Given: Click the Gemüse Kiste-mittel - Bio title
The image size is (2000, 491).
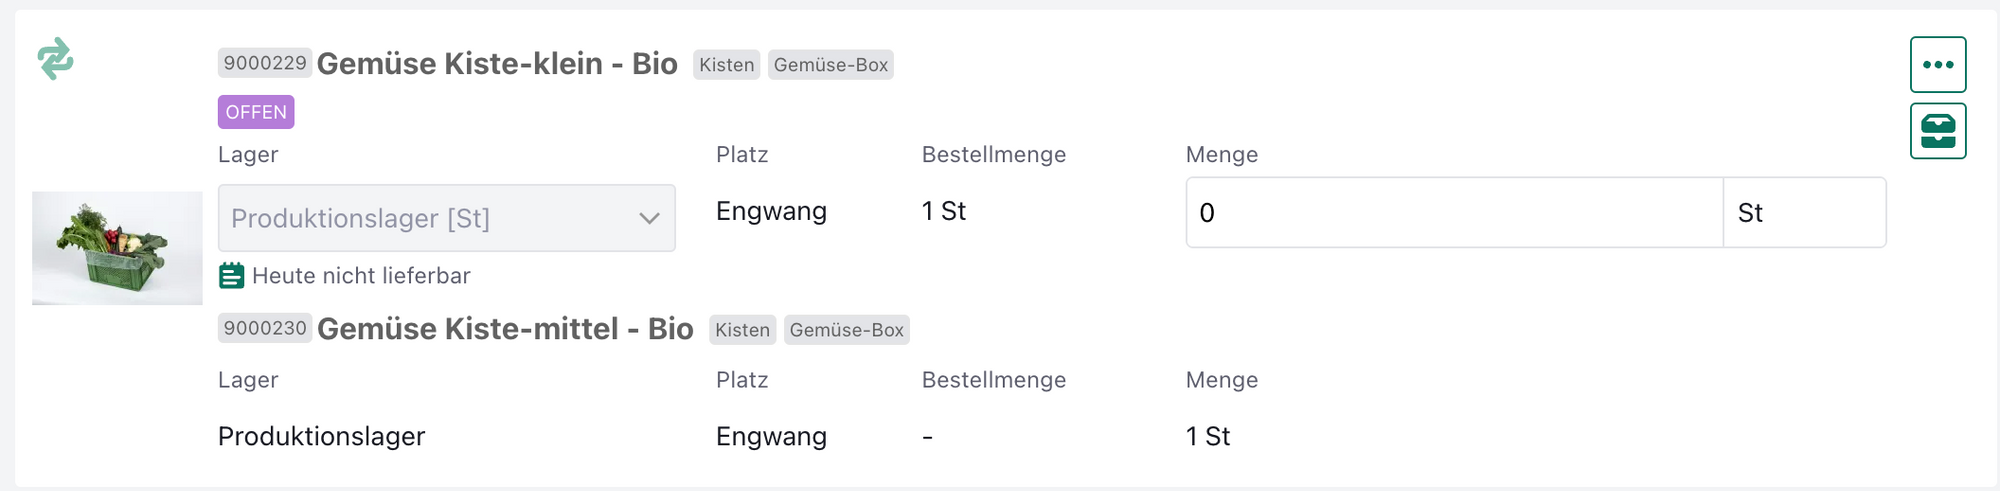Looking at the screenshot, I should [x=505, y=329].
